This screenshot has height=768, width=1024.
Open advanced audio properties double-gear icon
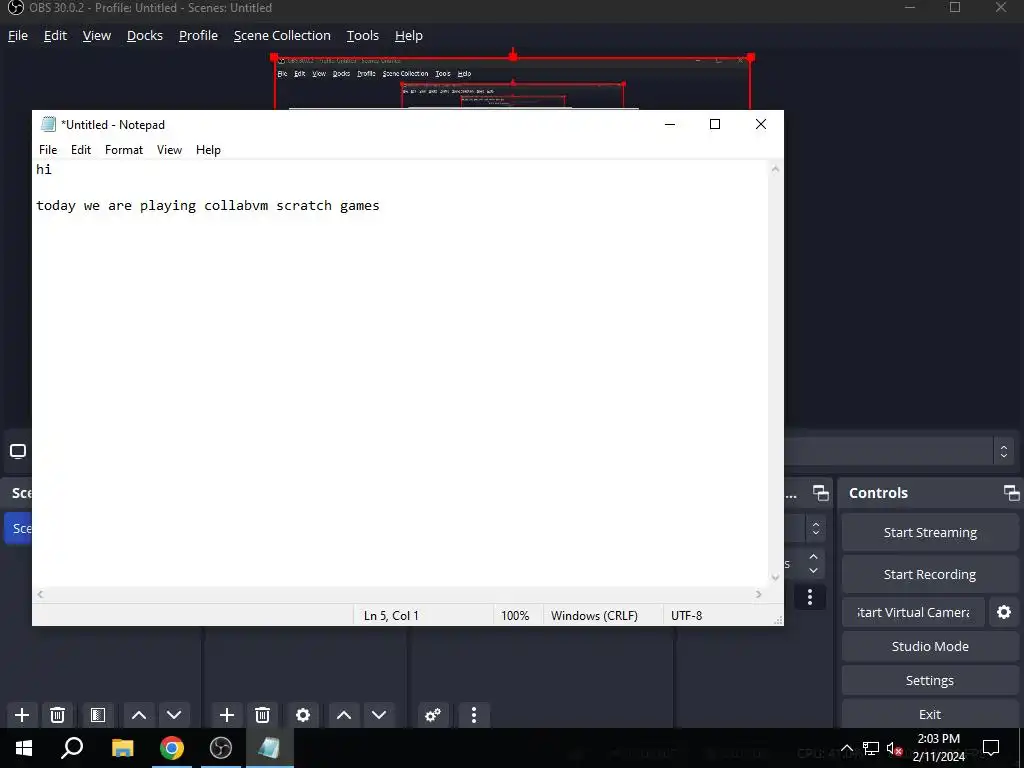(x=432, y=715)
